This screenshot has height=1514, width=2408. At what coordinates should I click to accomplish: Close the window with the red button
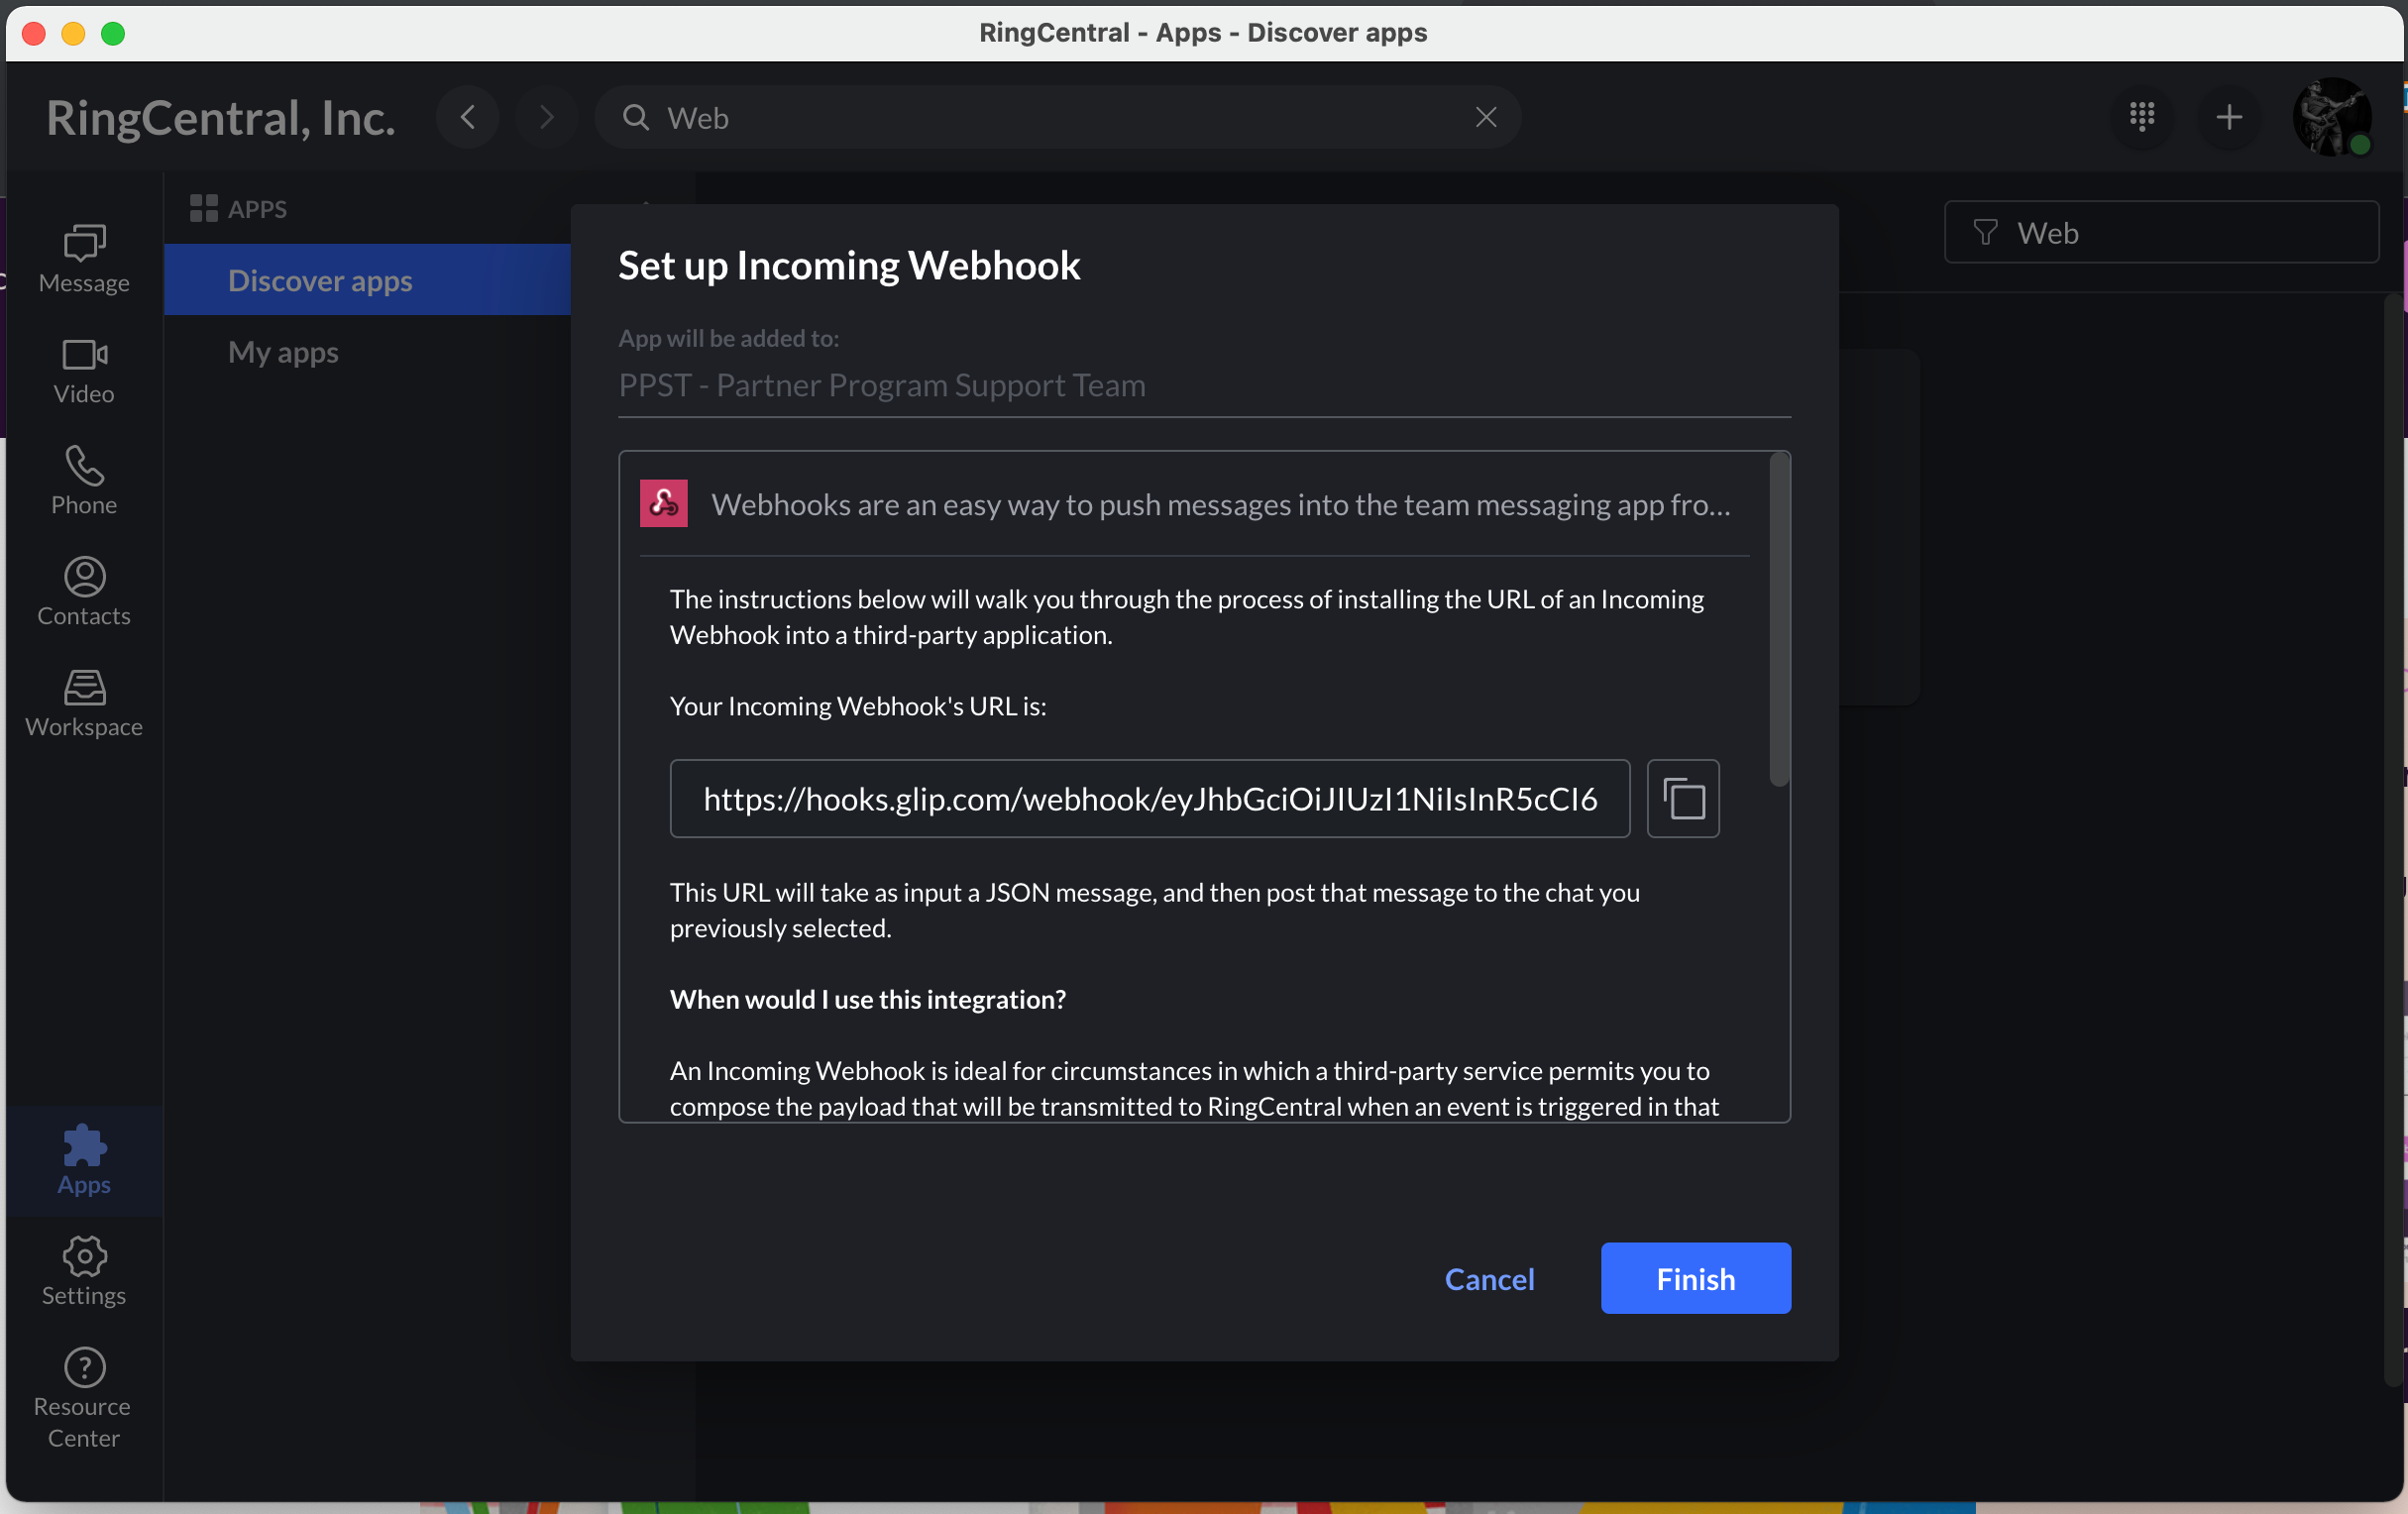coord(34,33)
